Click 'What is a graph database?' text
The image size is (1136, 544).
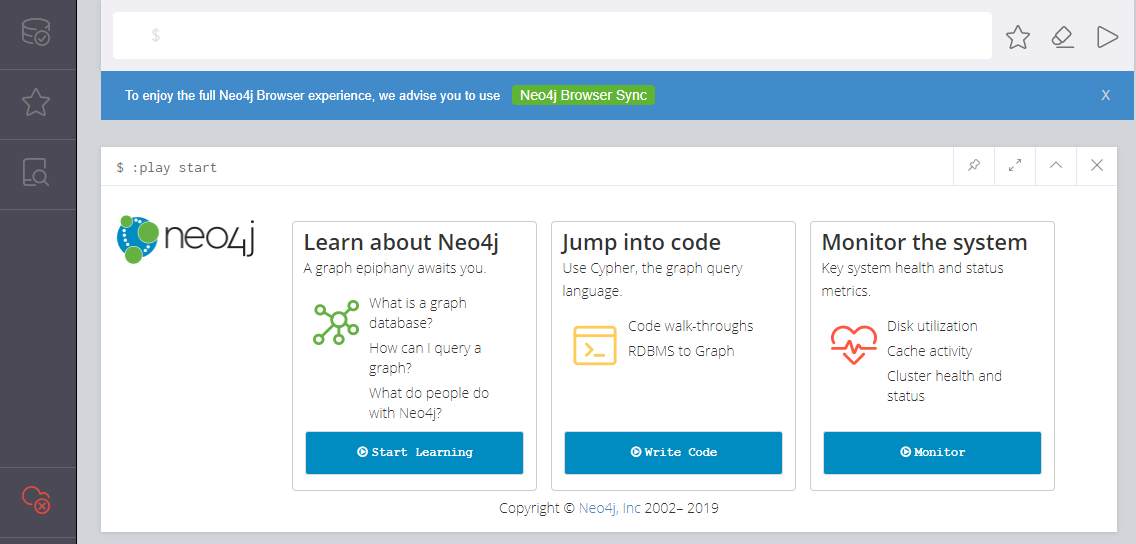click(x=418, y=312)
